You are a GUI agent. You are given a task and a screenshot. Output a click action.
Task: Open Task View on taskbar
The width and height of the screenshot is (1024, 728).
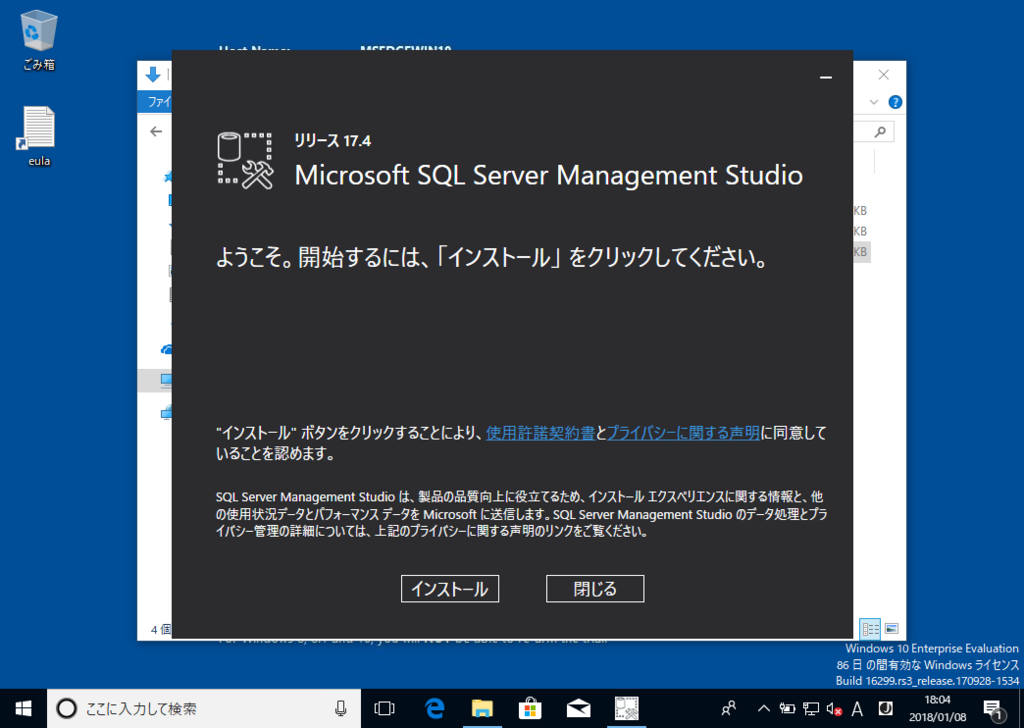(384, 708)
